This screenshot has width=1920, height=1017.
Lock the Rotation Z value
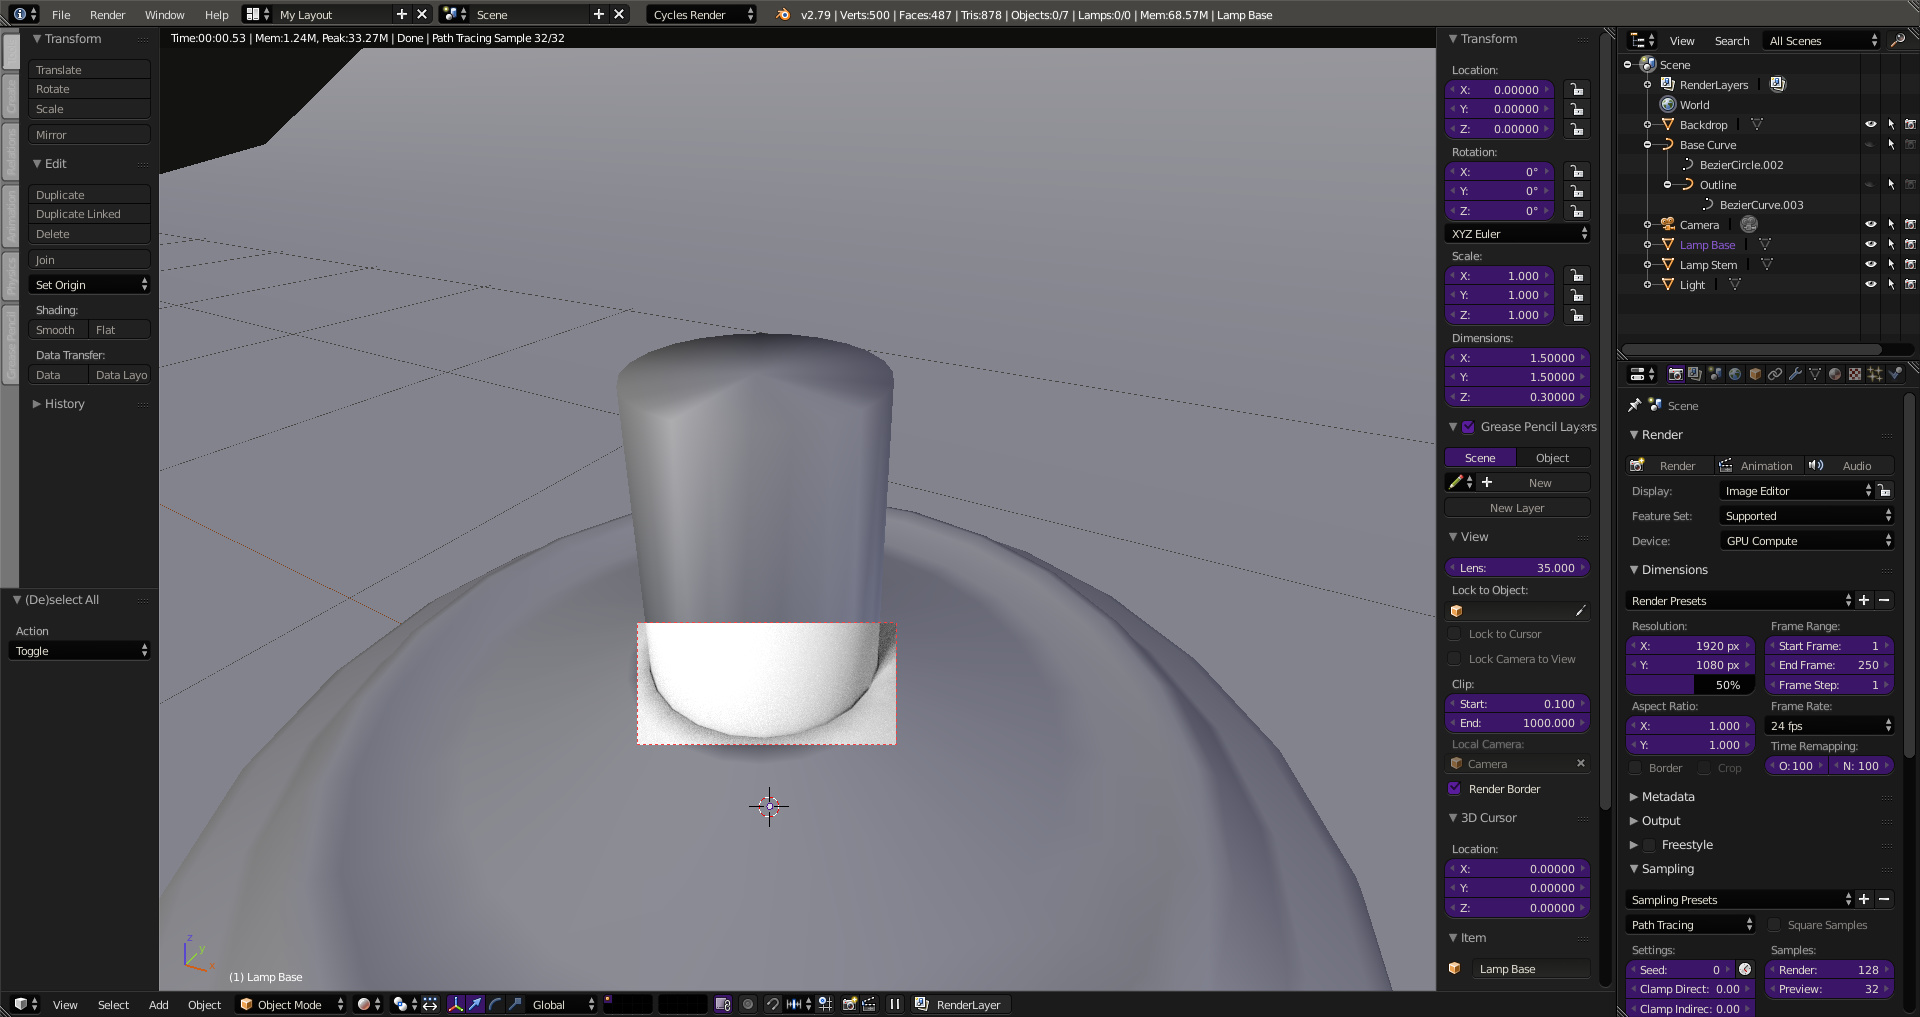1576,211
